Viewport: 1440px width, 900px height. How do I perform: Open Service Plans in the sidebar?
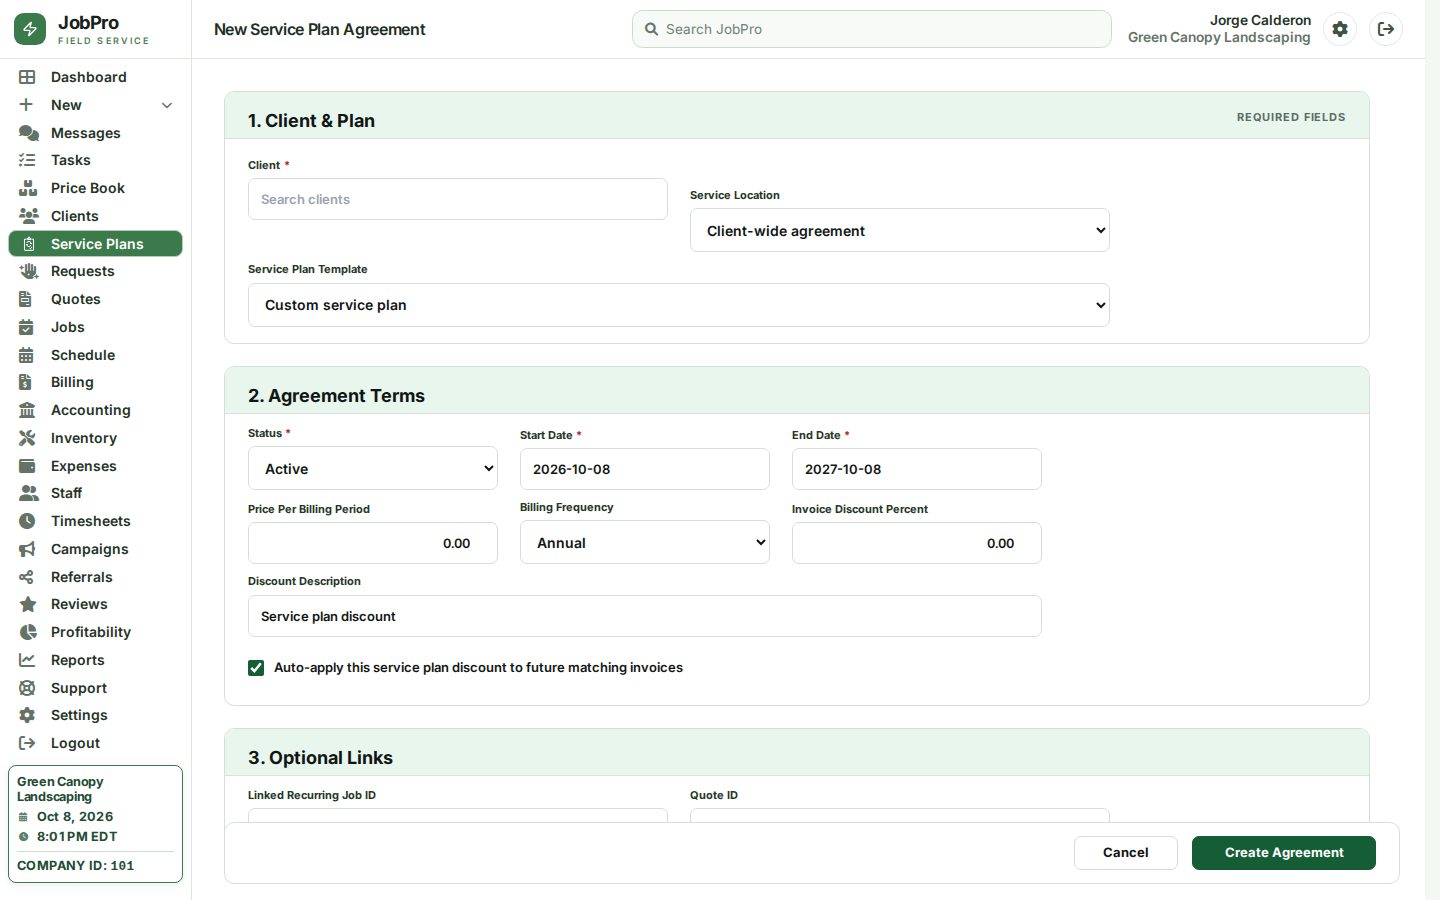pyautogui.click(x=96, y=244)
